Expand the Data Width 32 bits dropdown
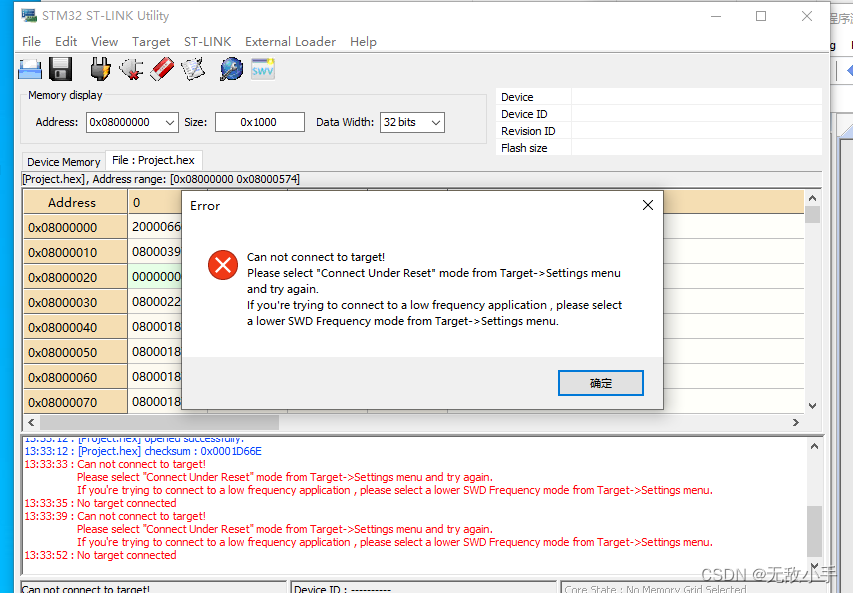The height and width of the screenshot is (593, 853). [x=436, y=122]
